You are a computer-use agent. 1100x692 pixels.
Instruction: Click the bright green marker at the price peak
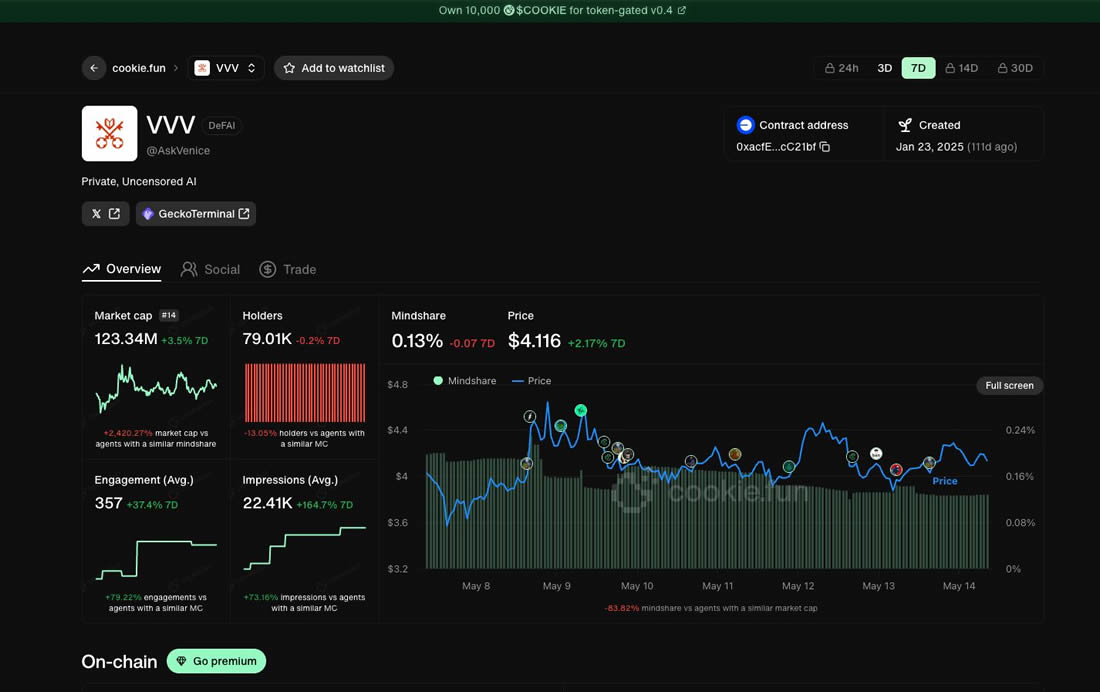pyautogui.click(x=581, y=411)
